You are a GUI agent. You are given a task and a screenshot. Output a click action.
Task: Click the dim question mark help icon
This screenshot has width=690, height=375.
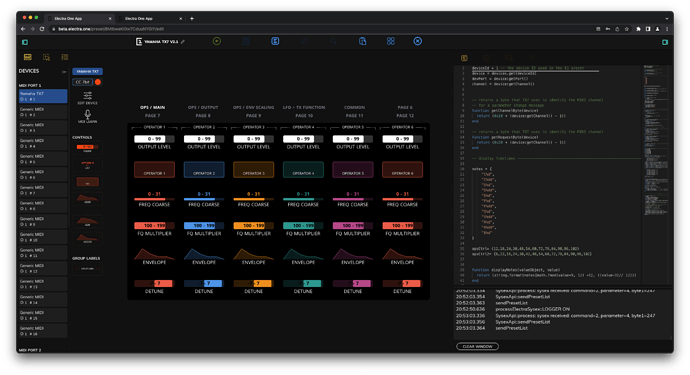531,58
